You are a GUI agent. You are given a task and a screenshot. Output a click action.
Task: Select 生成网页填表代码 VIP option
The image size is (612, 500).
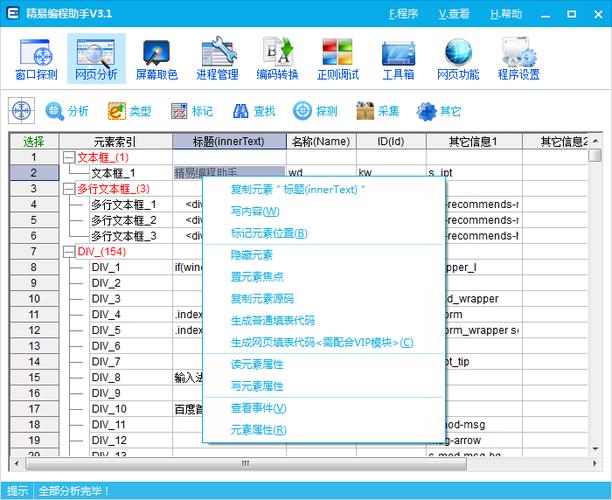[x=322, y=343]
